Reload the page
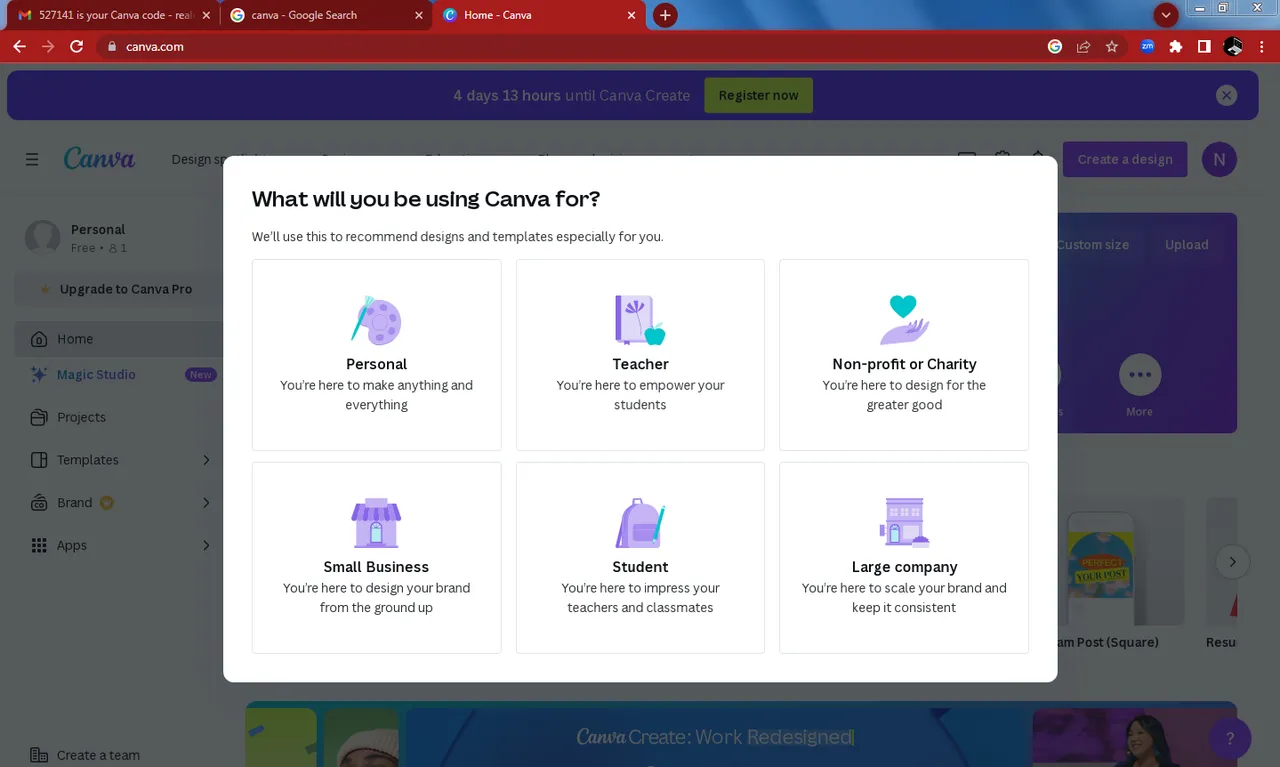 click(76, 46)
